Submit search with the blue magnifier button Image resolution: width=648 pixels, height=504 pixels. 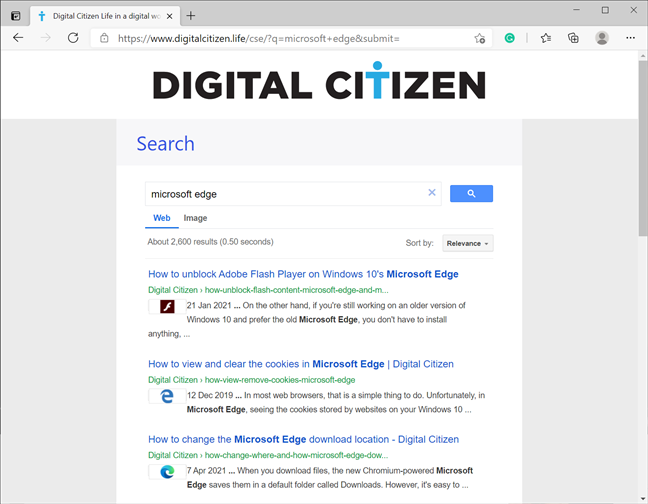tap(471, 193)
